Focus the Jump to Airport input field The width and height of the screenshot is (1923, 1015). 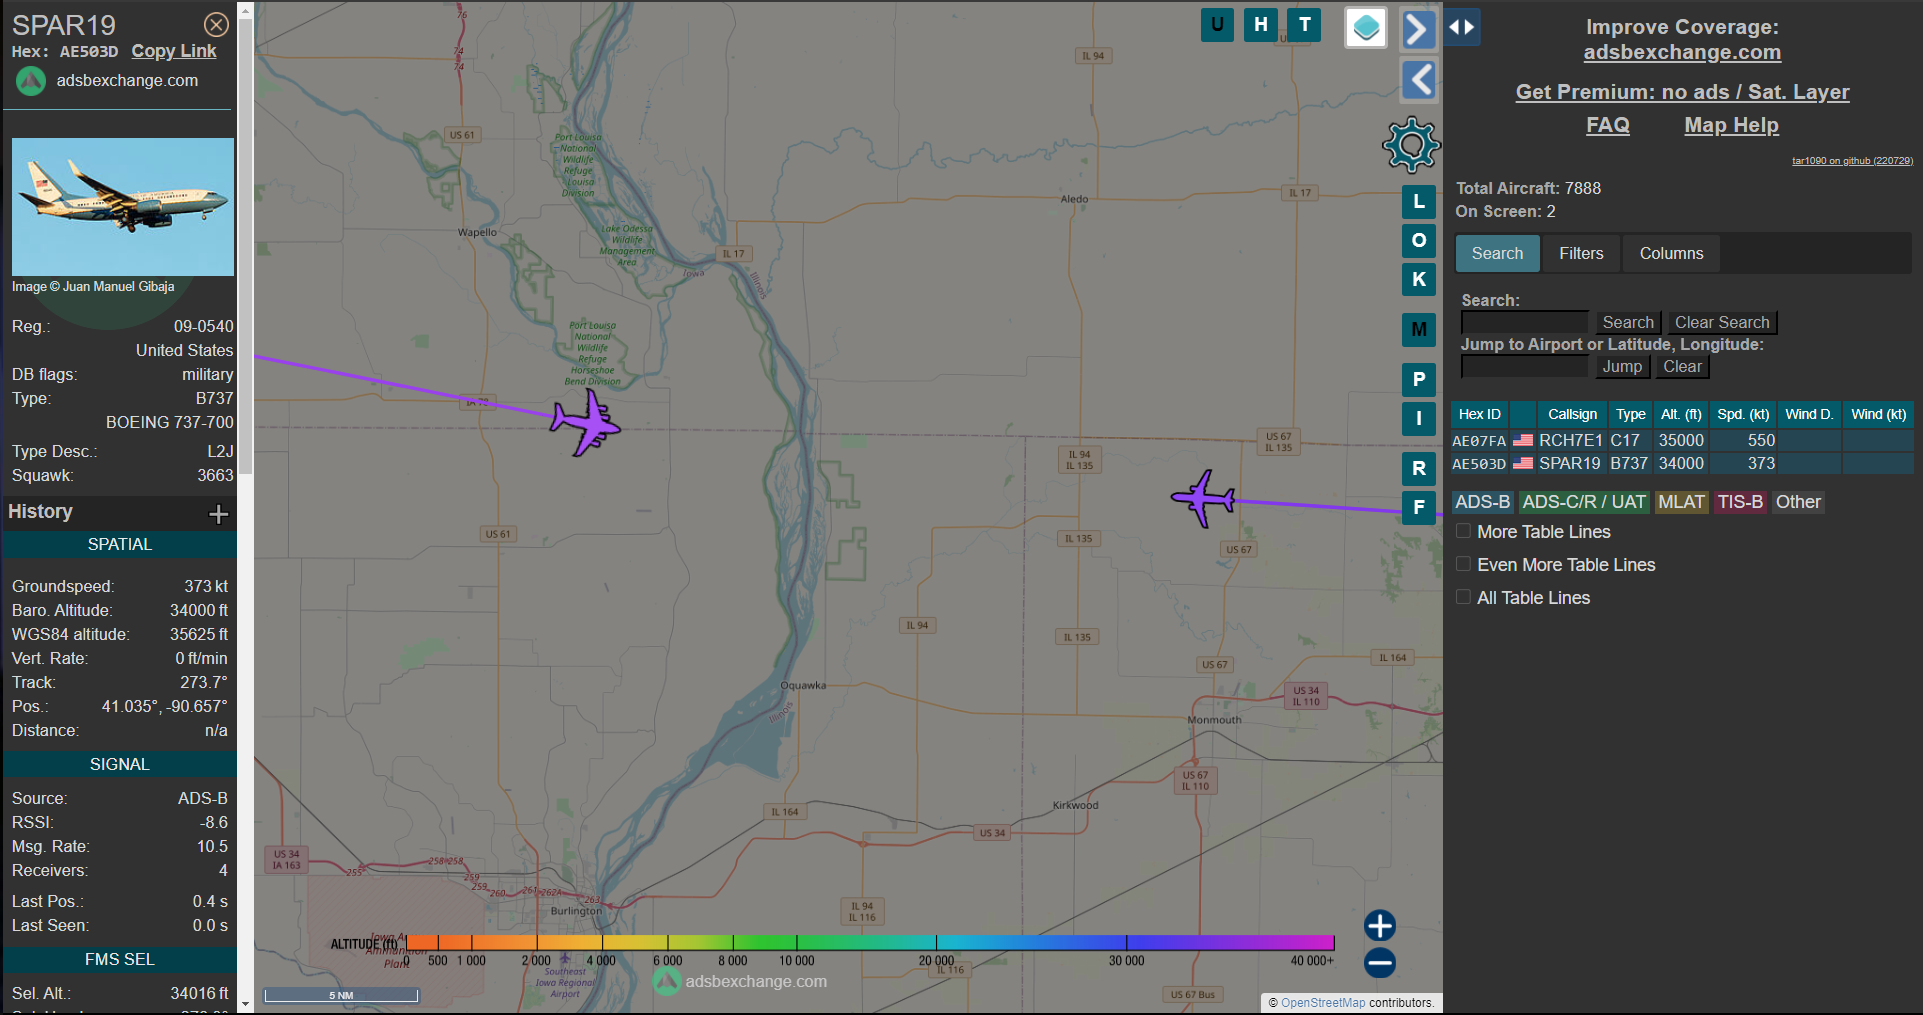pos(1524,367)
